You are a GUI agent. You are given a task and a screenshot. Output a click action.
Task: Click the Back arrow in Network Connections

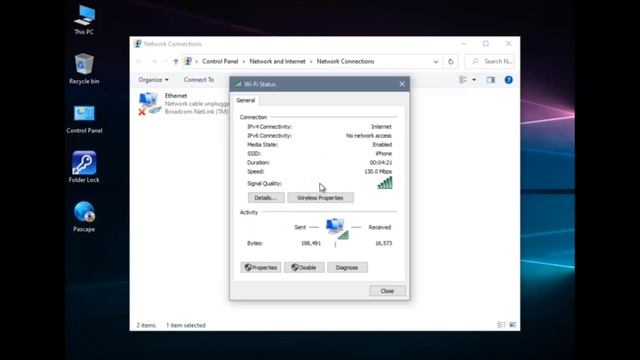coord(140,62)
